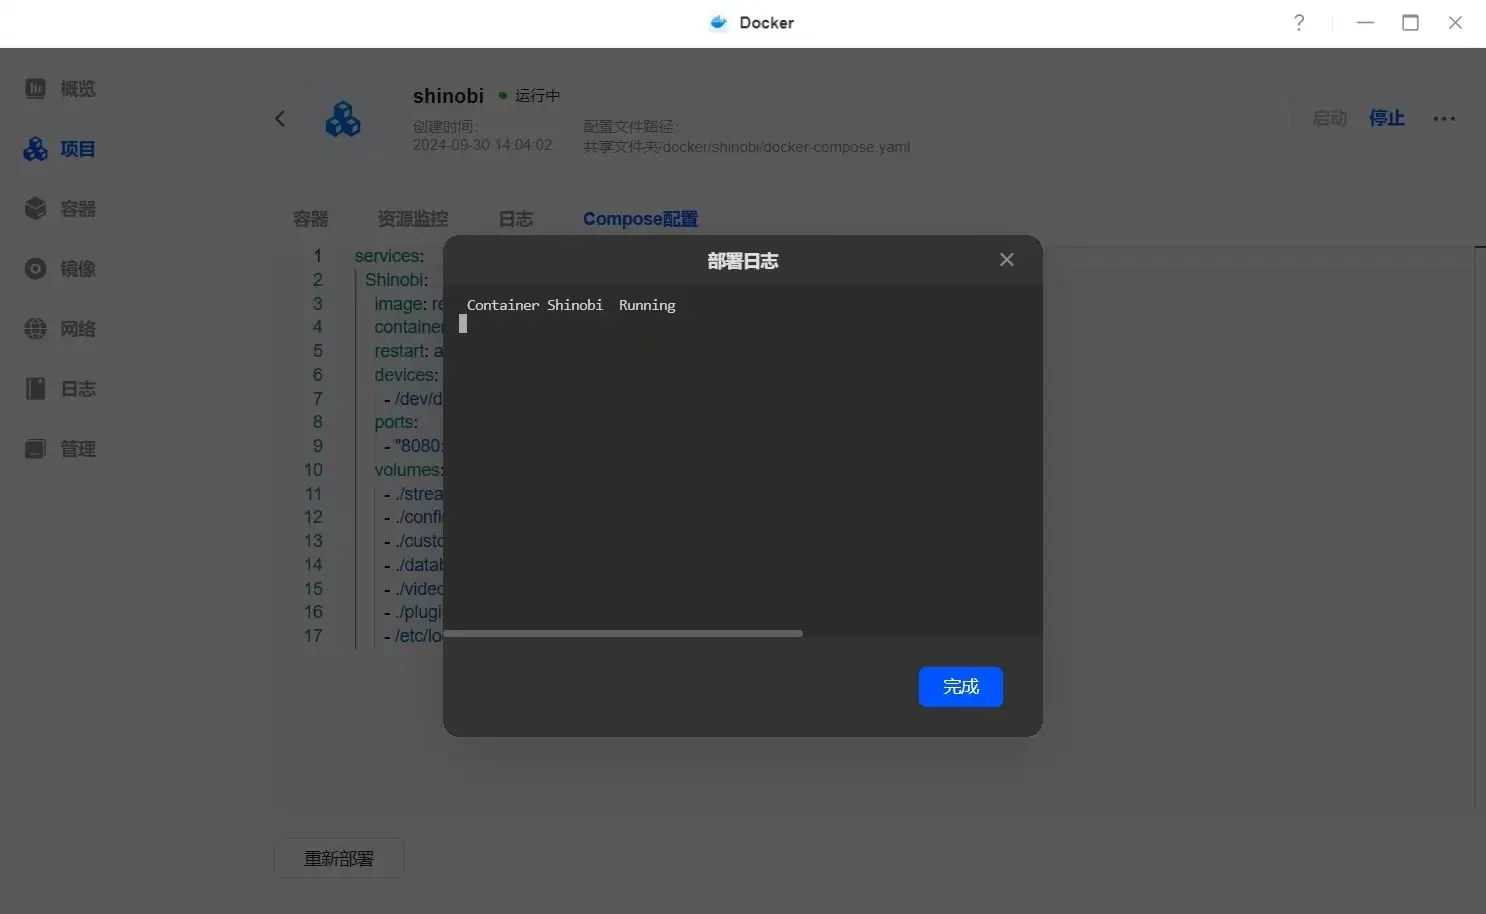Open the 管理 management icon in sidebar
Screen dimensions: 1486x914
point(36,449)
